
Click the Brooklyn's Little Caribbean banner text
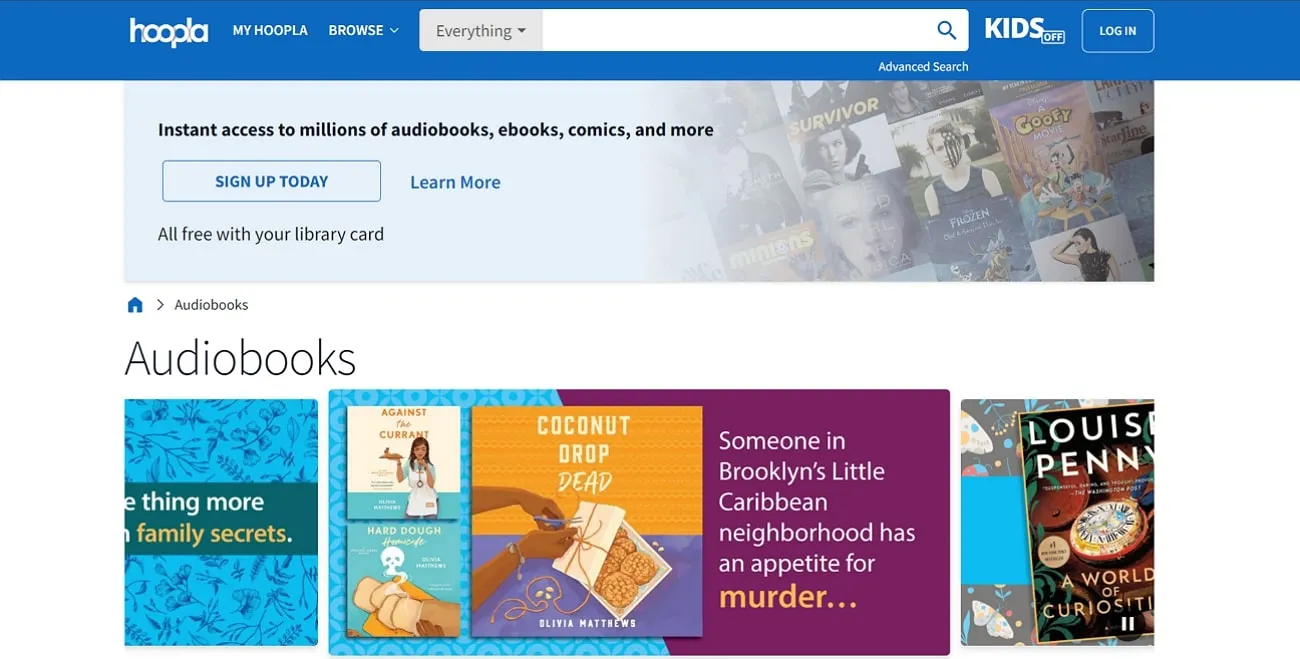pyautogui.click(x=817, y=519)
